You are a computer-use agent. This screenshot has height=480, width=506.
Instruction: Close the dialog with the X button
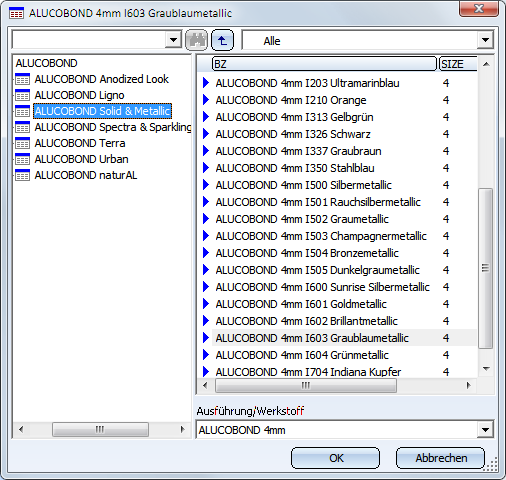(x=479, y=9)
